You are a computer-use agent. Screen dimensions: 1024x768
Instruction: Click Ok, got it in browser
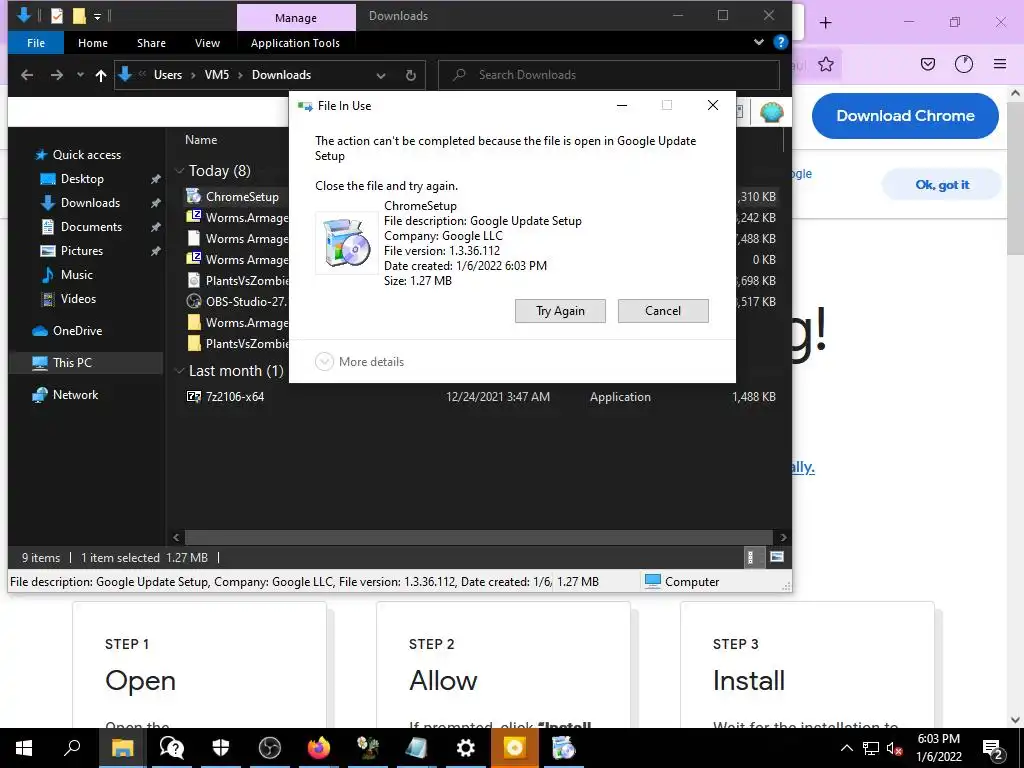click(942, 185)
